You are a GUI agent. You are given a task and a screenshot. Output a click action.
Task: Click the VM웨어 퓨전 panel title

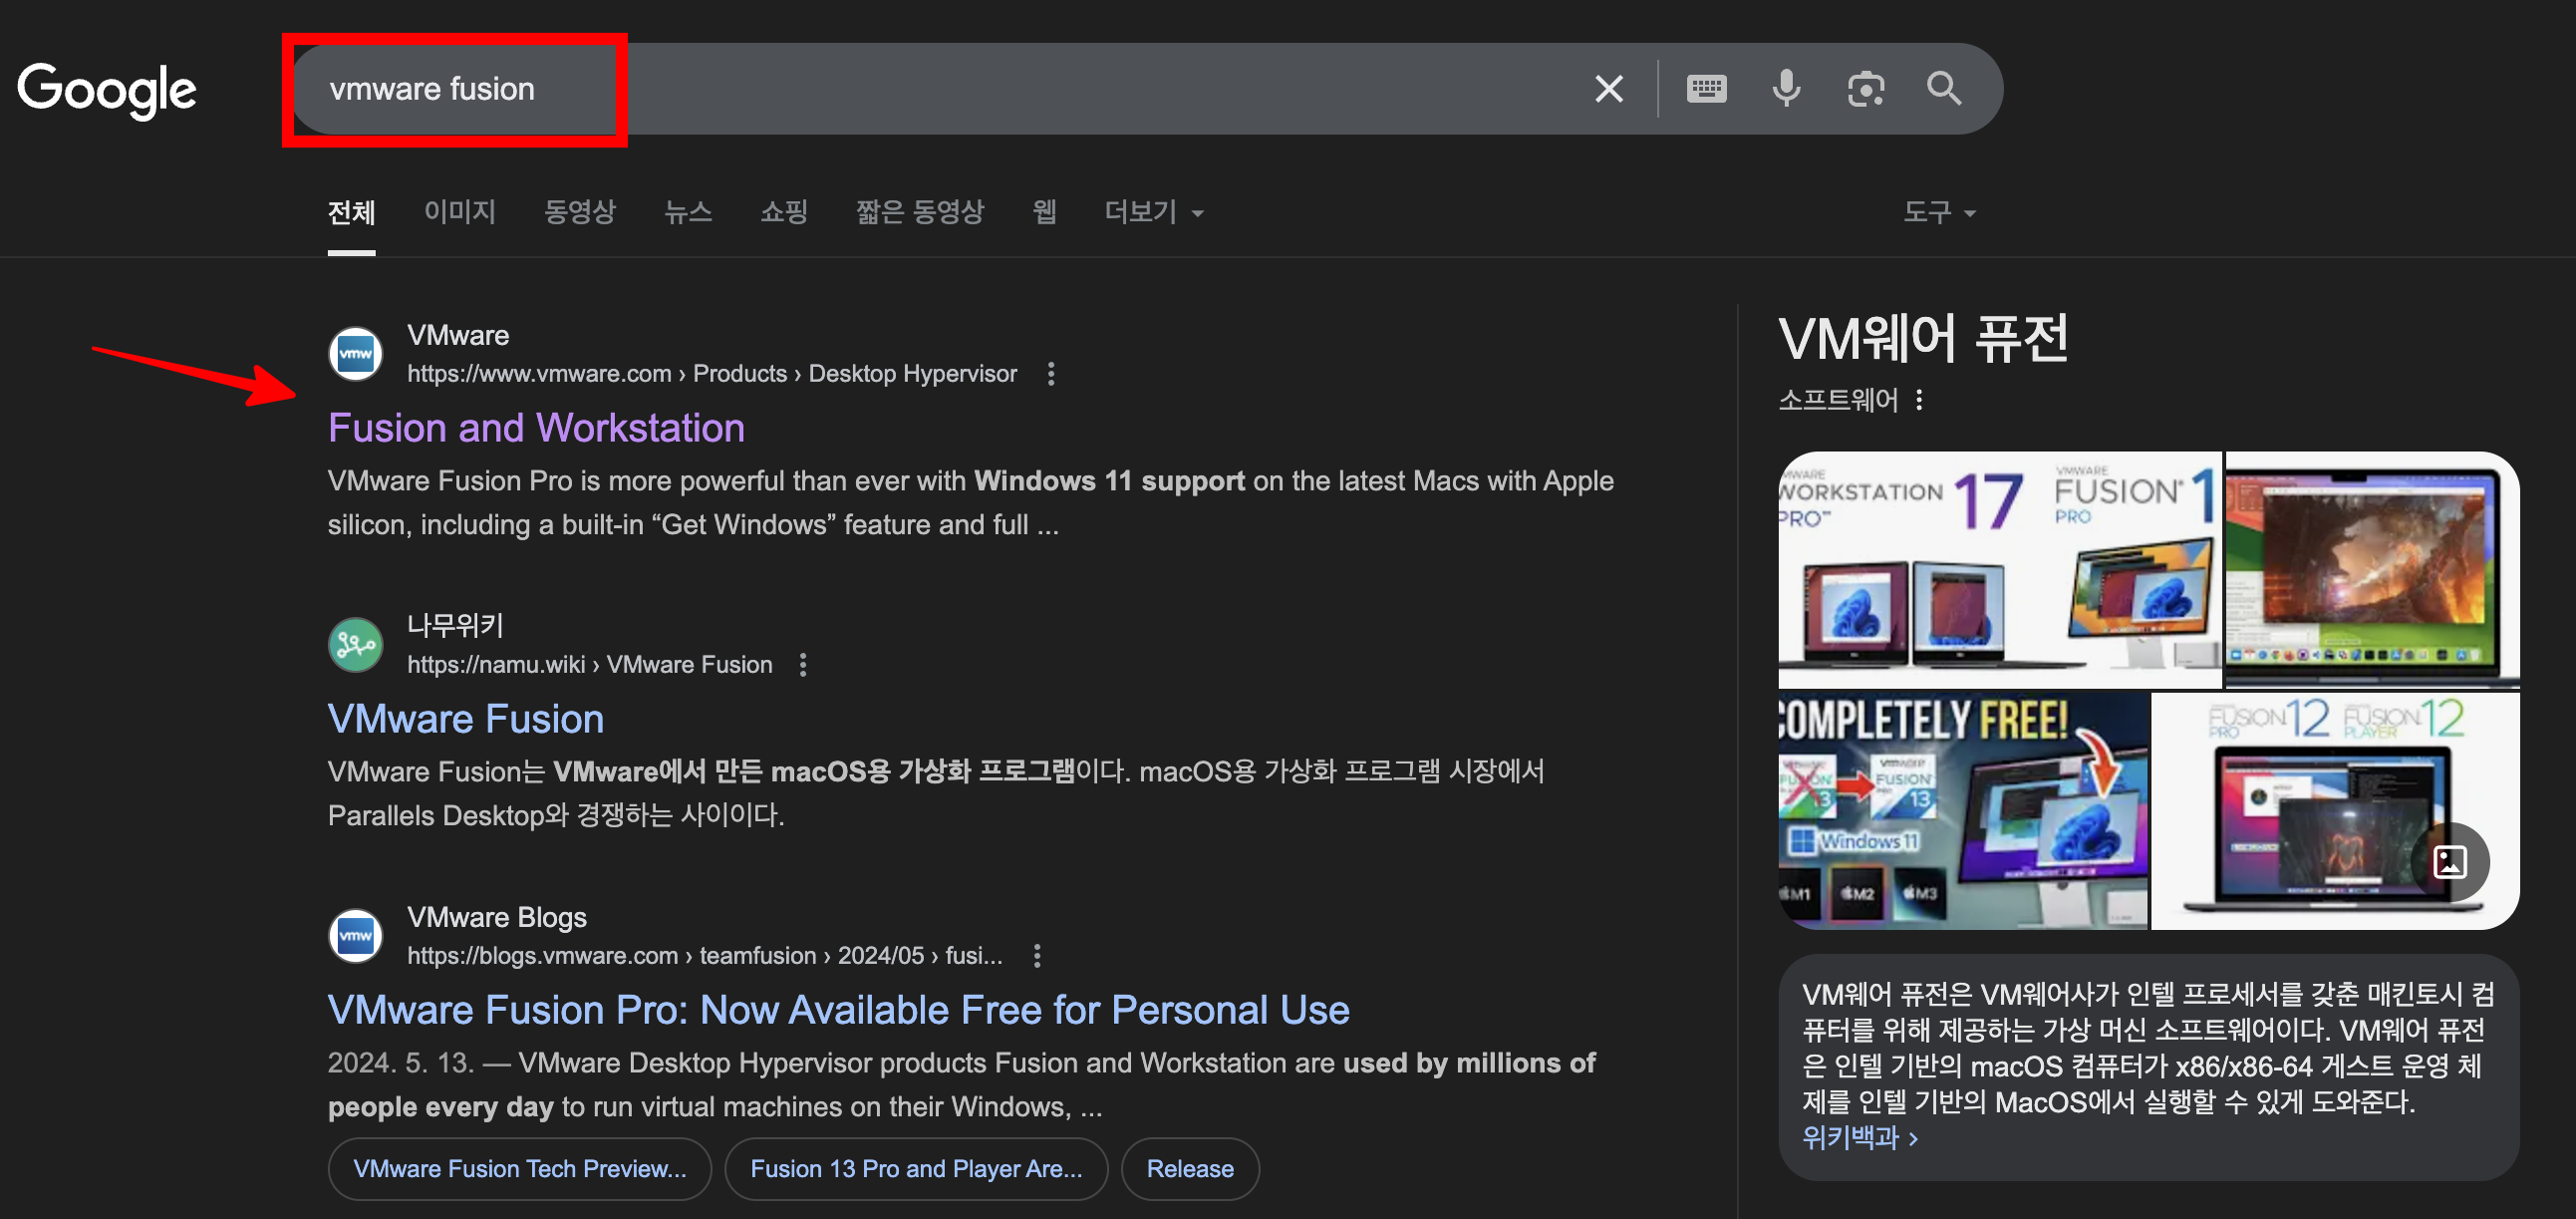tap(1923, 339)
